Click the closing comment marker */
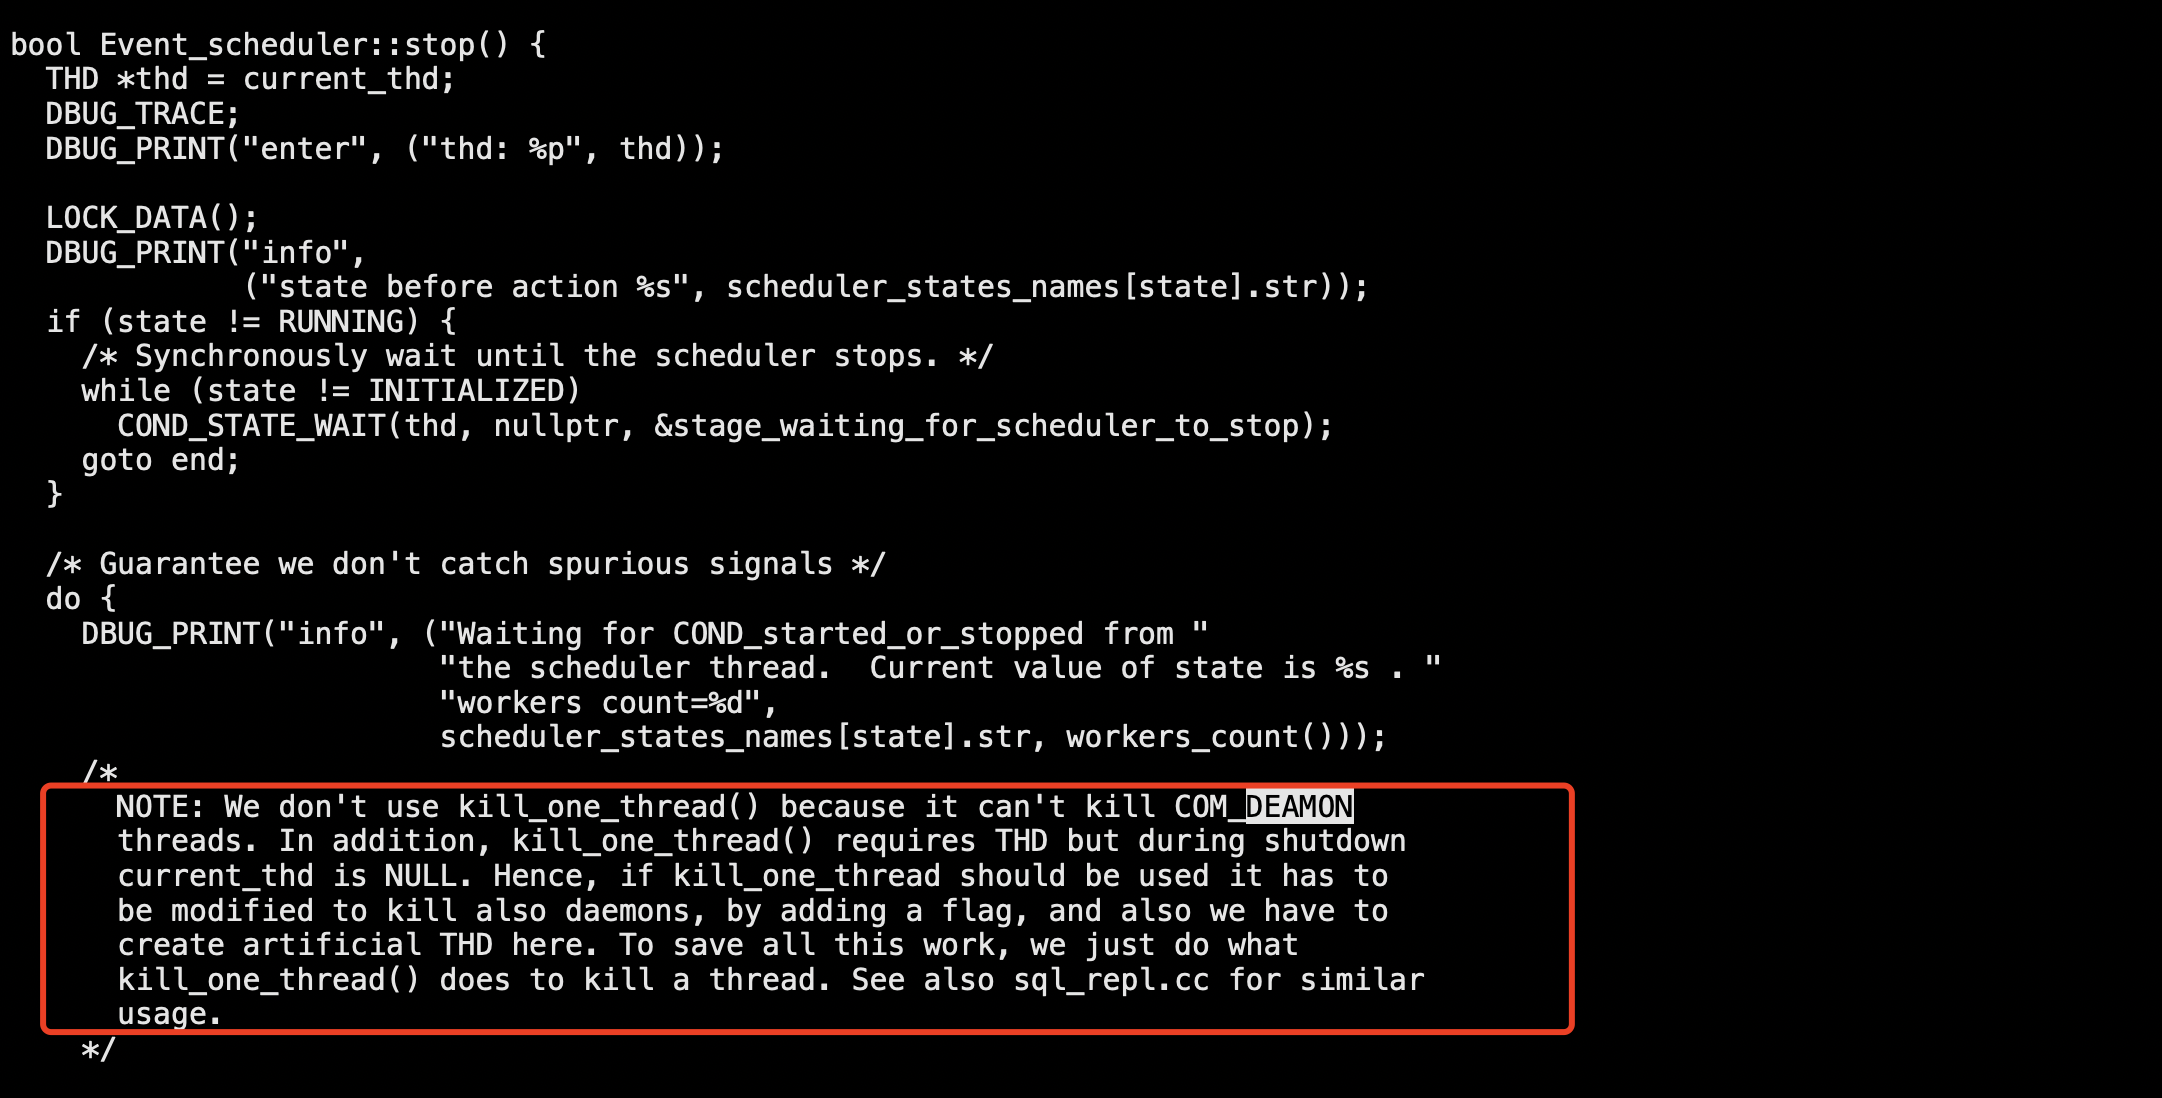 [x=99, y=1050]
